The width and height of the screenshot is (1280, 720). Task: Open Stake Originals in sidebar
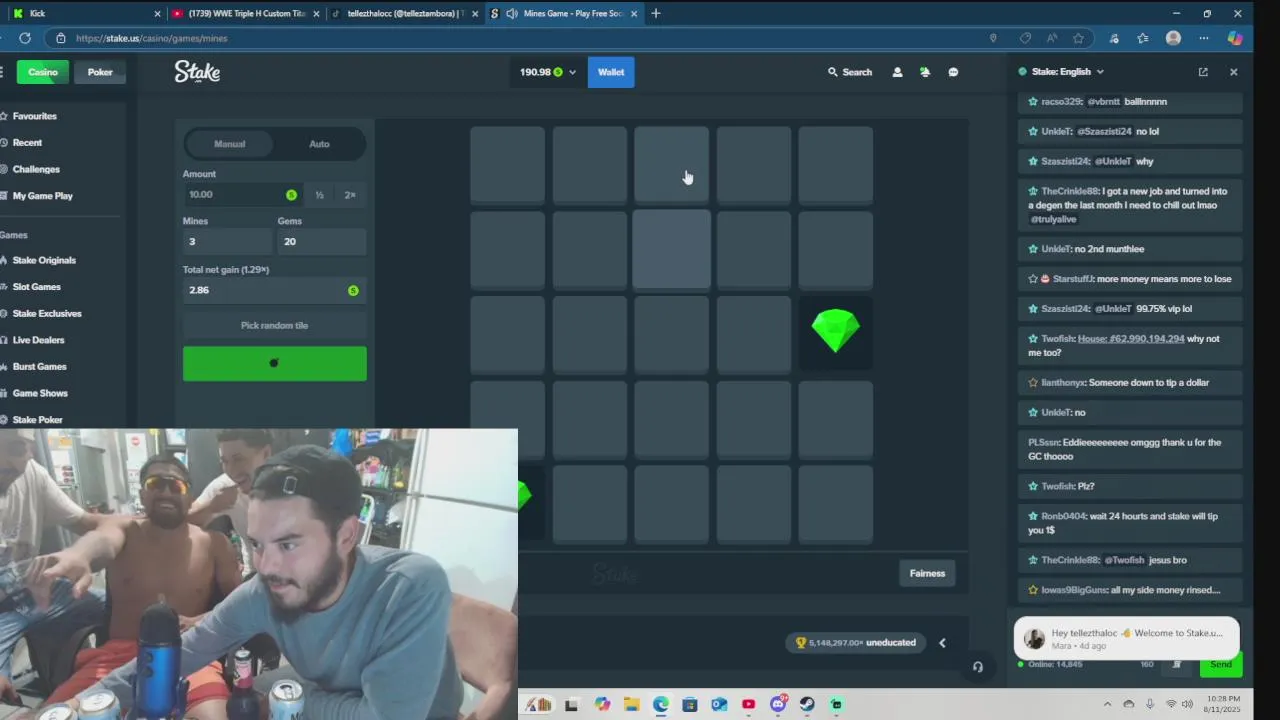[44, 260]
